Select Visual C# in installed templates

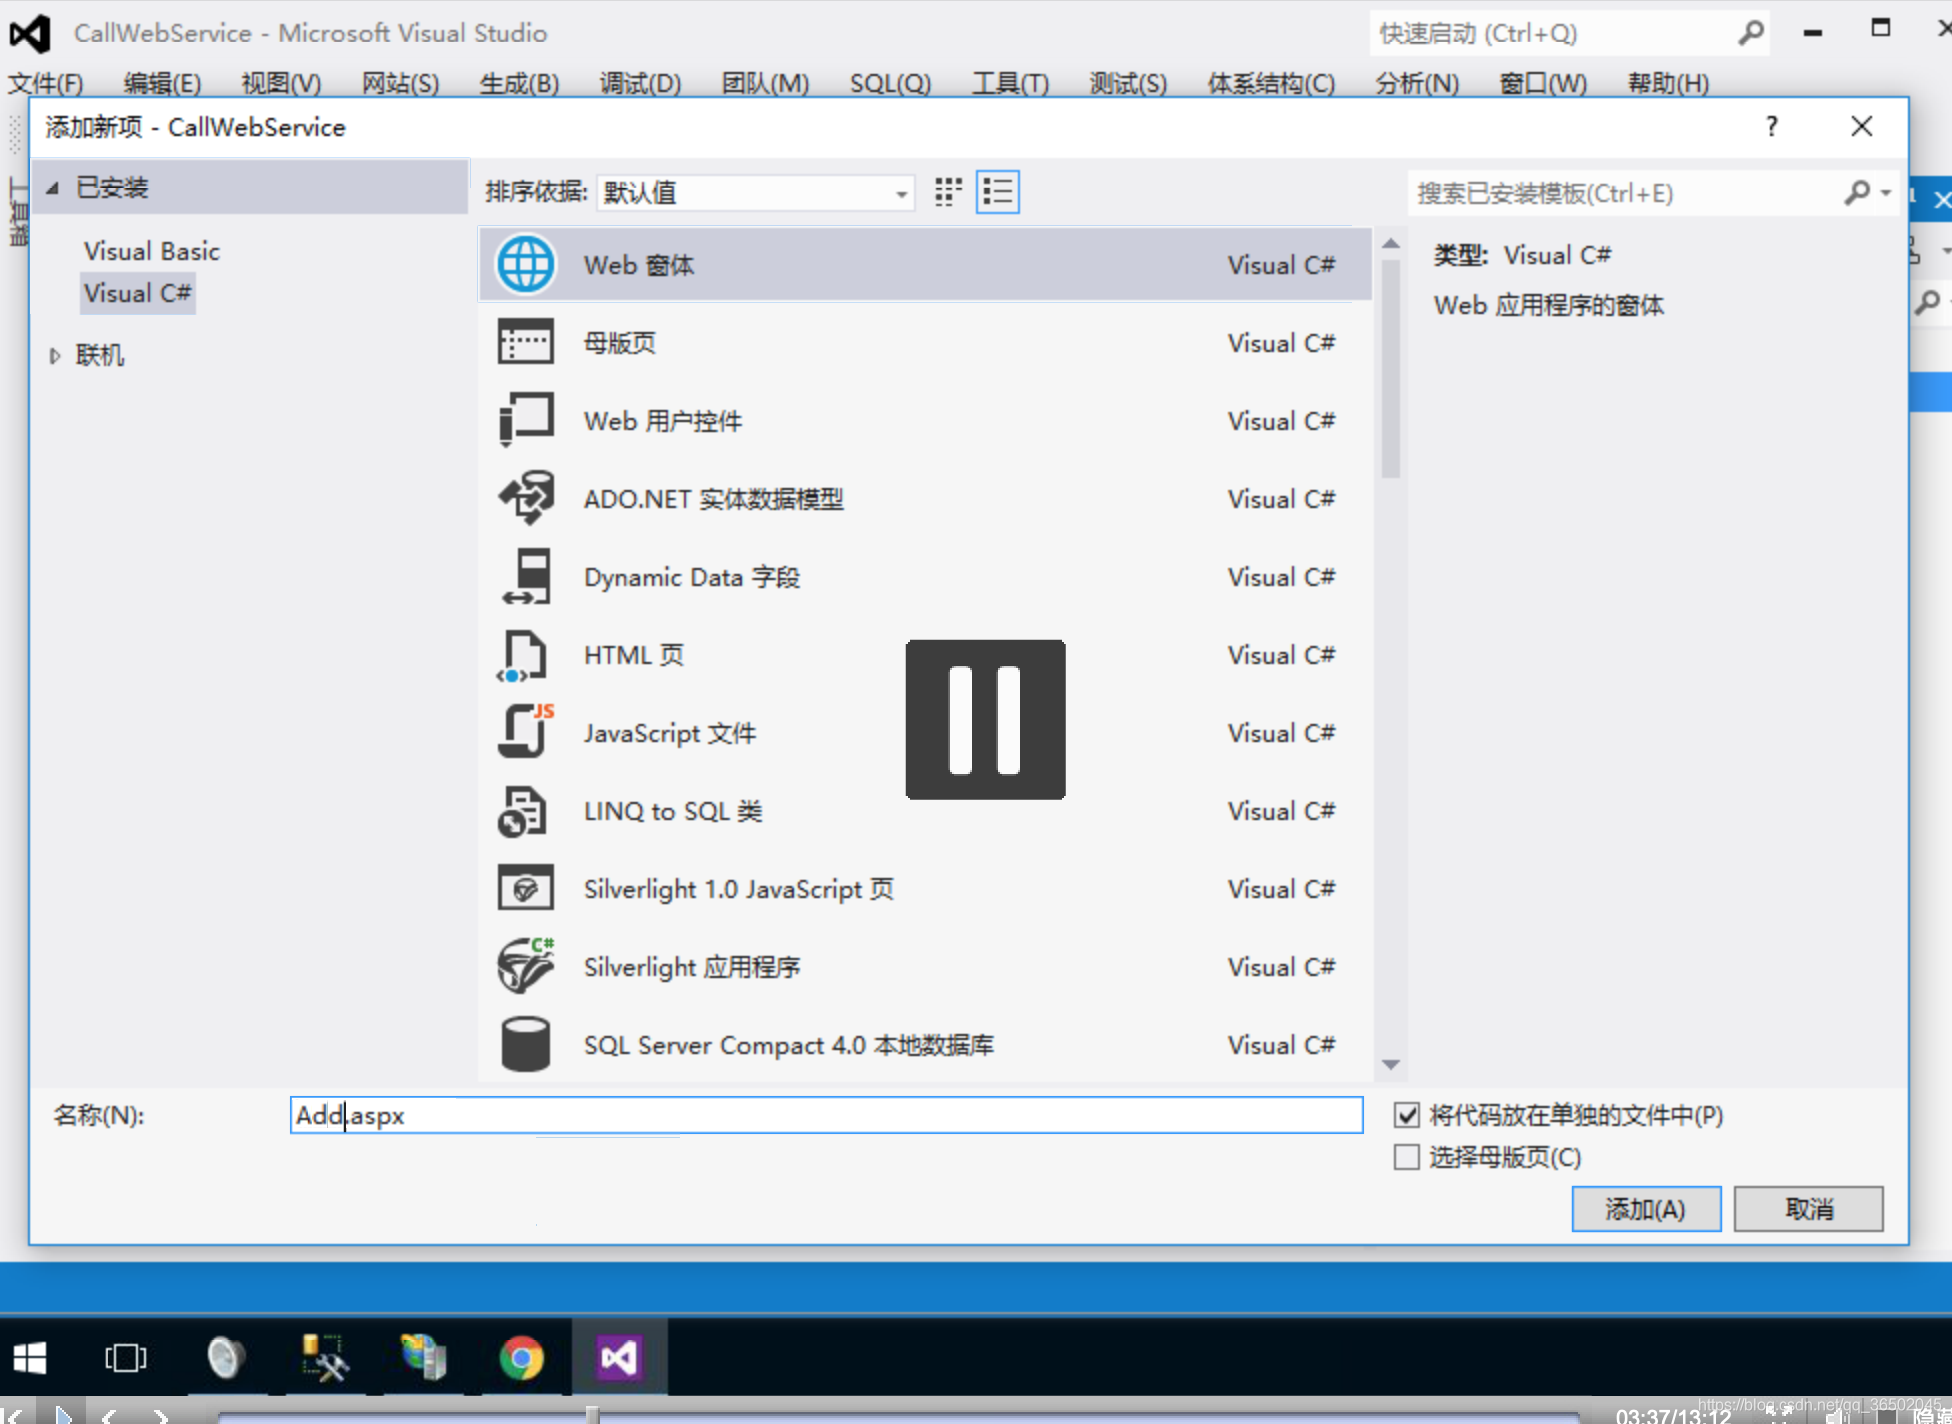(138, 292)
